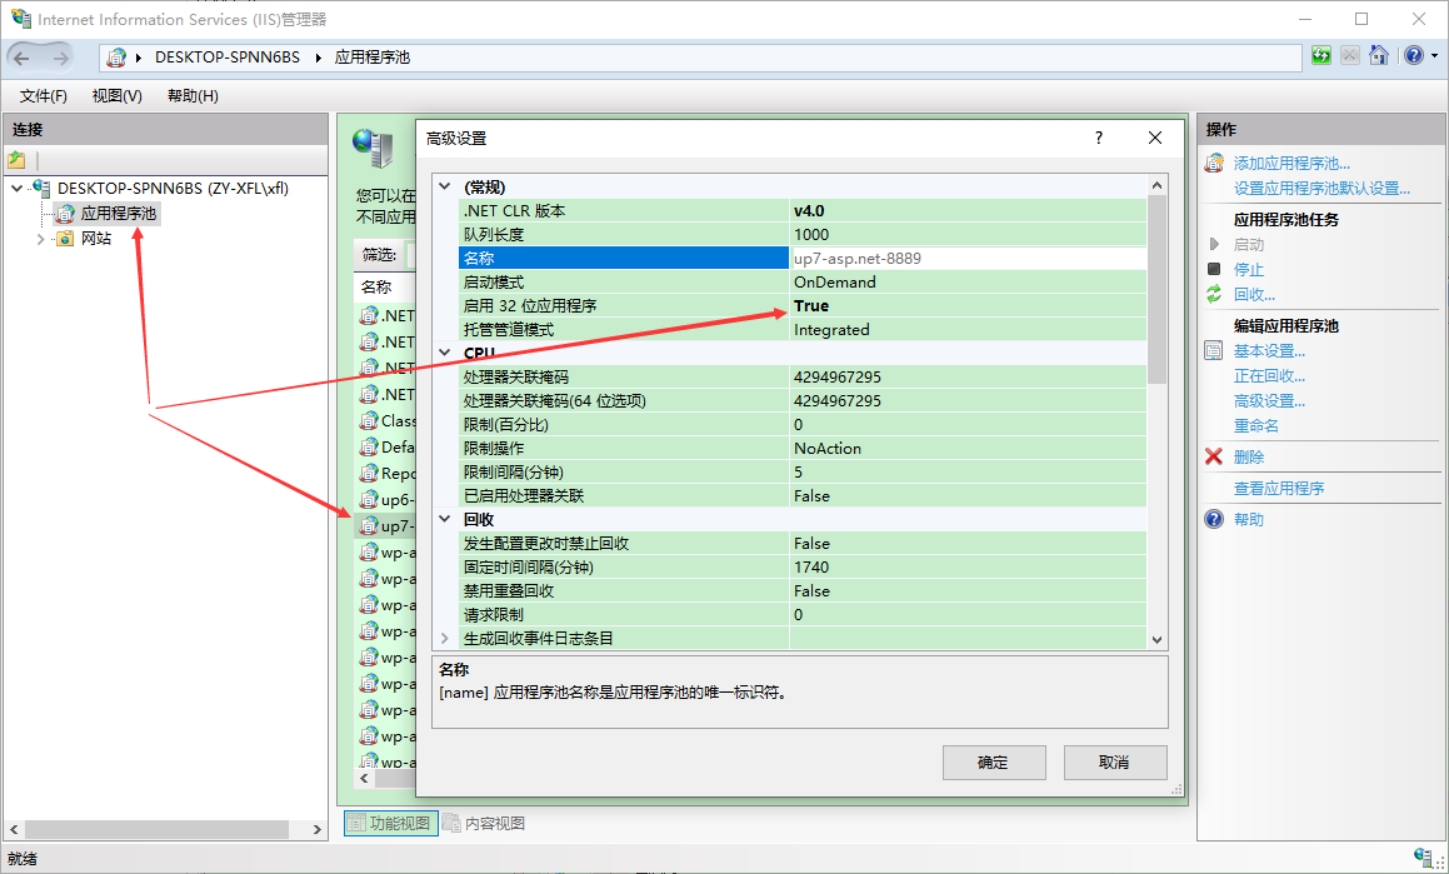Open the 视图(V) menu
The image size is (1449, 874).
(117, 96)
